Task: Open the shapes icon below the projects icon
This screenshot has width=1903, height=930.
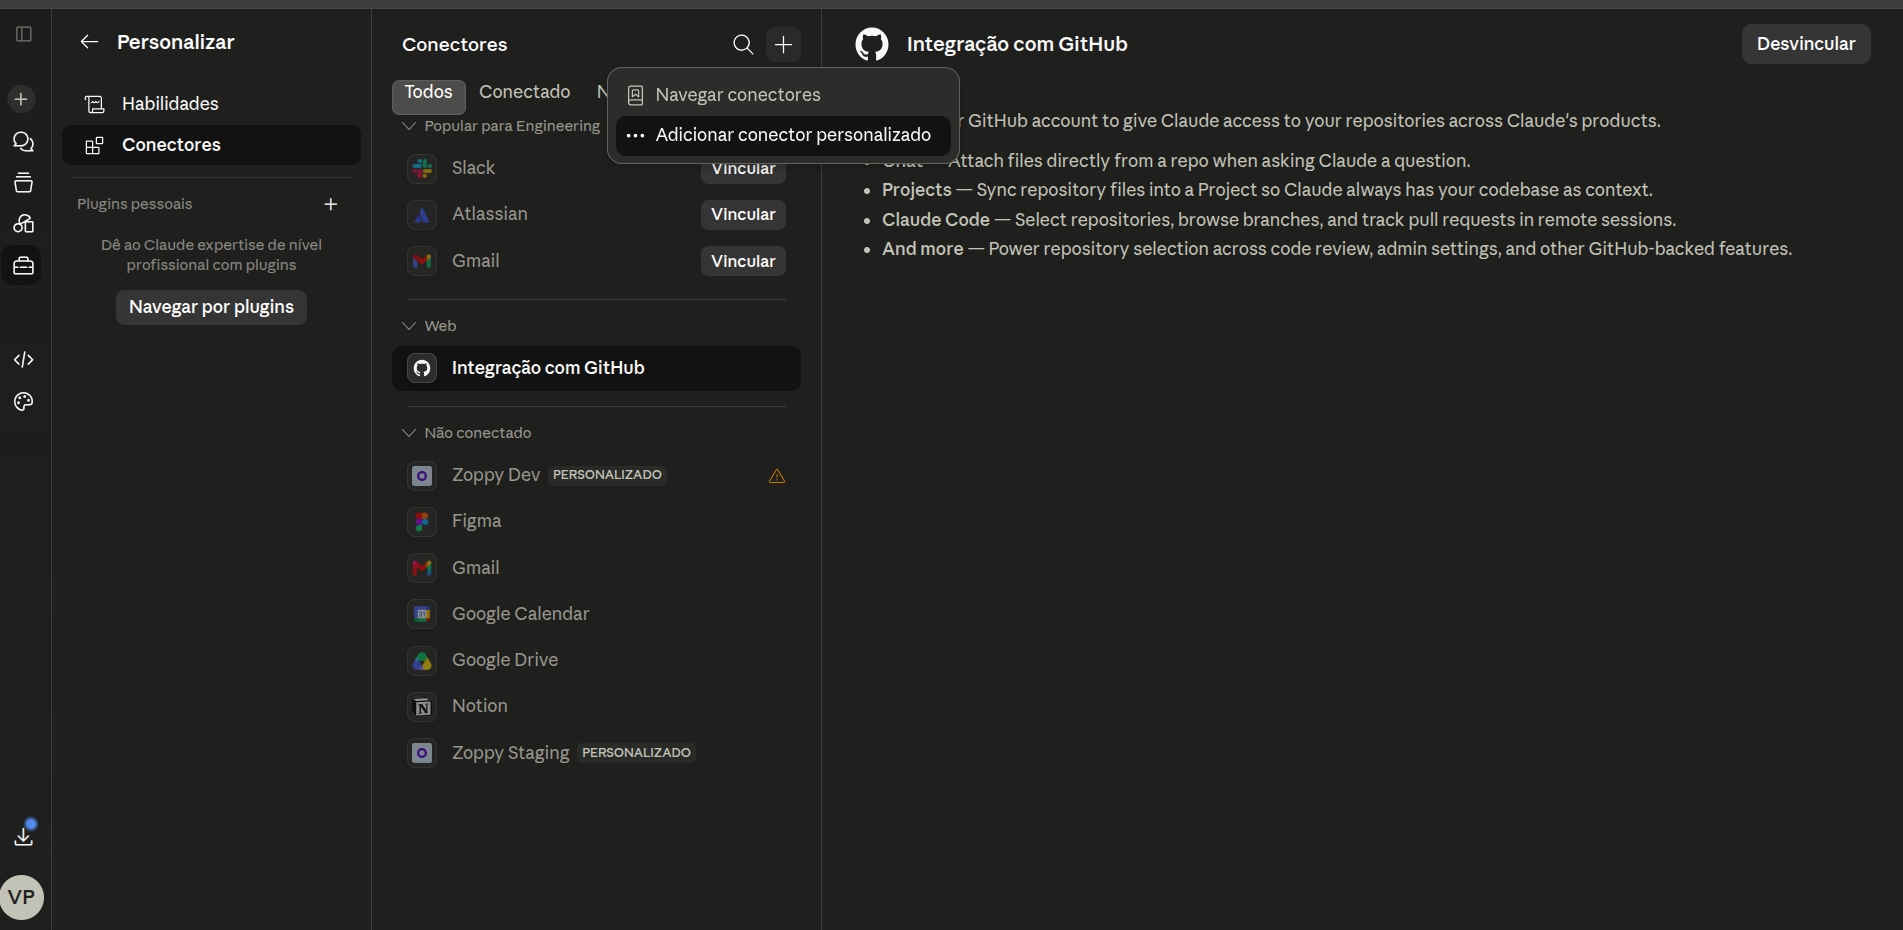Action: pyautogui.click(x=23, y=223)
